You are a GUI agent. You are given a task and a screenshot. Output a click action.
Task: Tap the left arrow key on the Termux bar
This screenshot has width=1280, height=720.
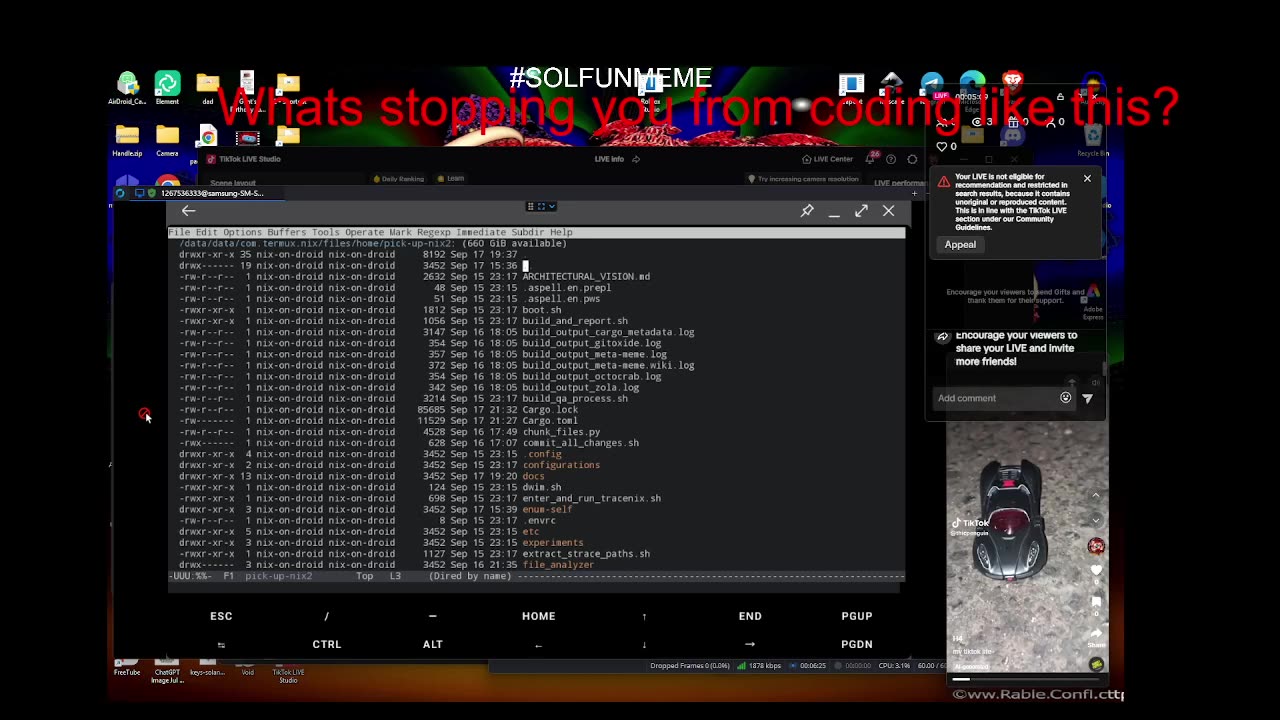coord(538,644)
